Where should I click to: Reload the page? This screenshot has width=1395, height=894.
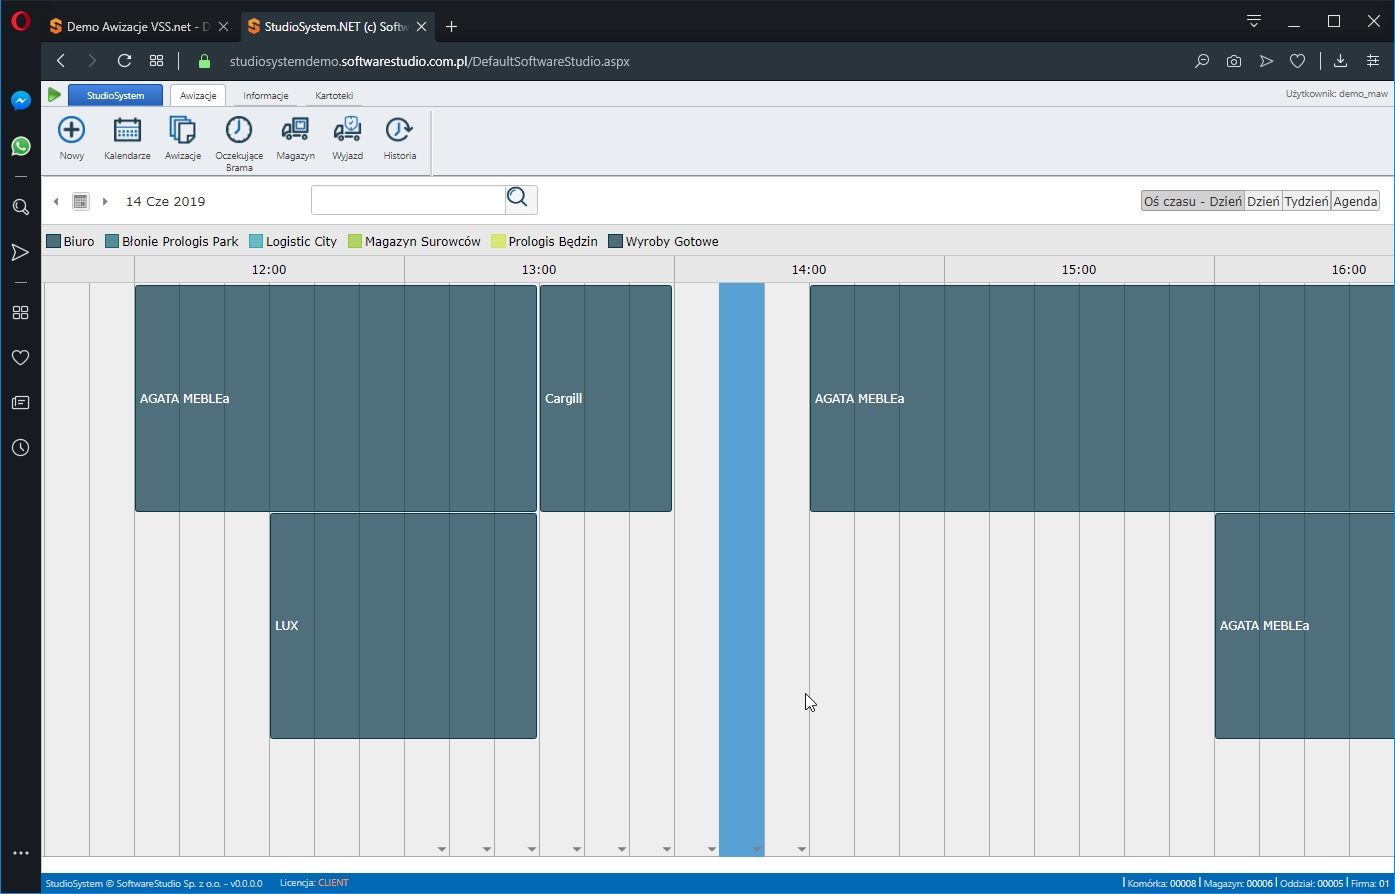pyautogui.click(x=124, y=61)
